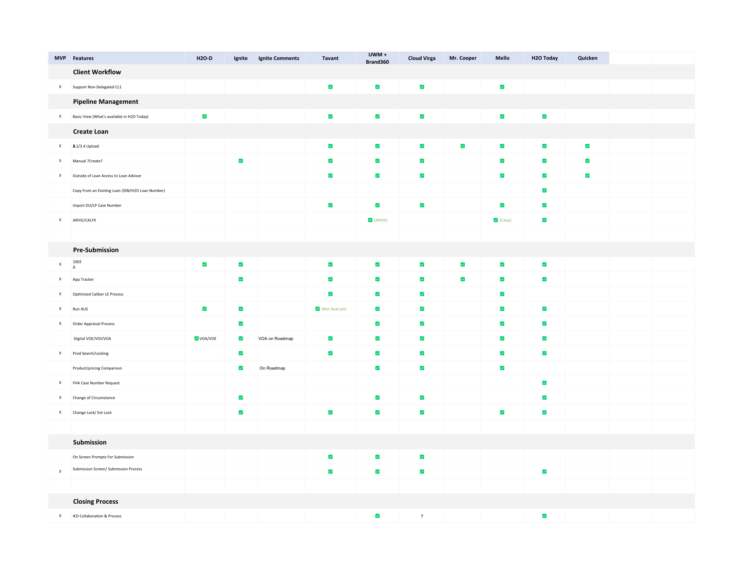746x576 pixels.
Task: Click Quicken checkmark for Outside of Loan Access
Action: tap(587, 176)
